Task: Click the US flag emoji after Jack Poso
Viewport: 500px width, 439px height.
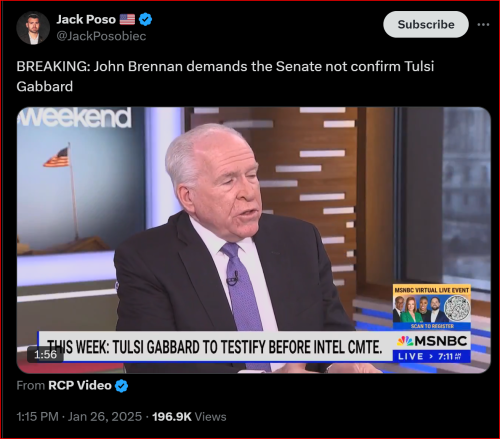Action: click(x=127, y=19)
